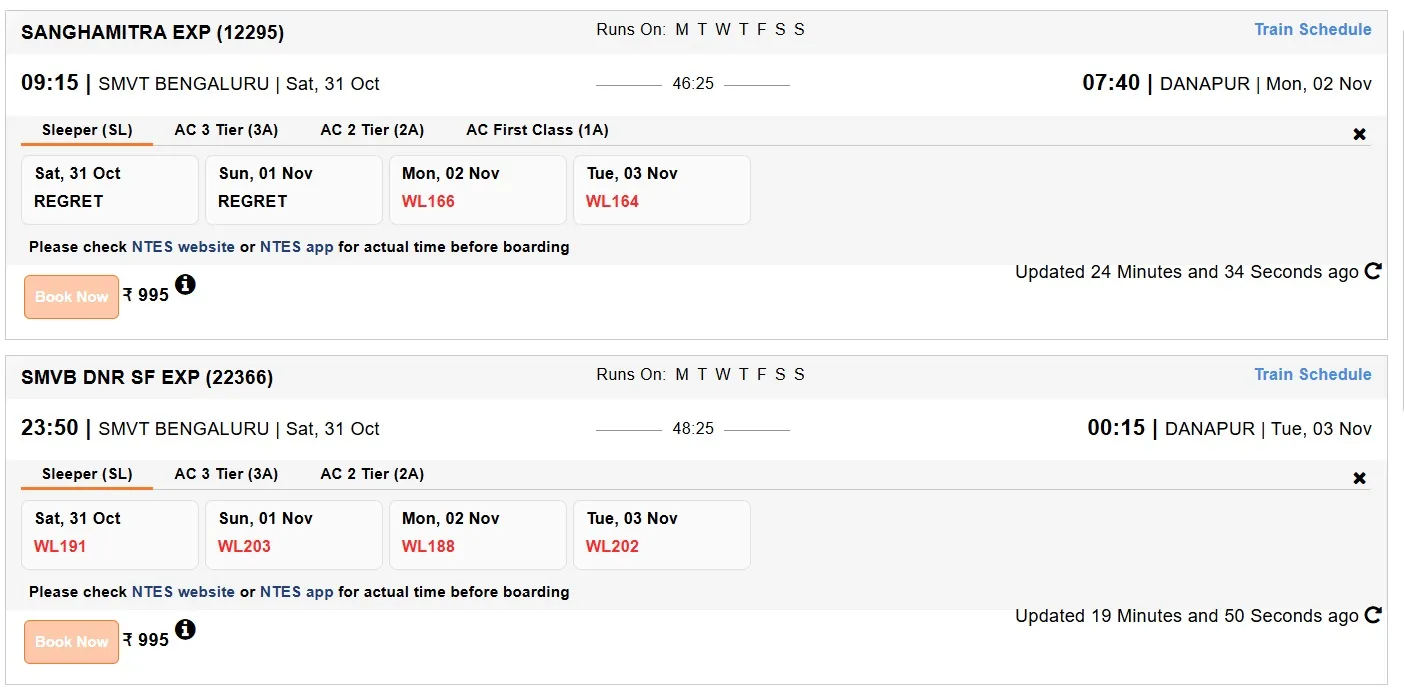Select Sleeper (SL) tab for SMVB DNR SF Exp
Screen dimensions: 1404x694
[x=87, y=474]
